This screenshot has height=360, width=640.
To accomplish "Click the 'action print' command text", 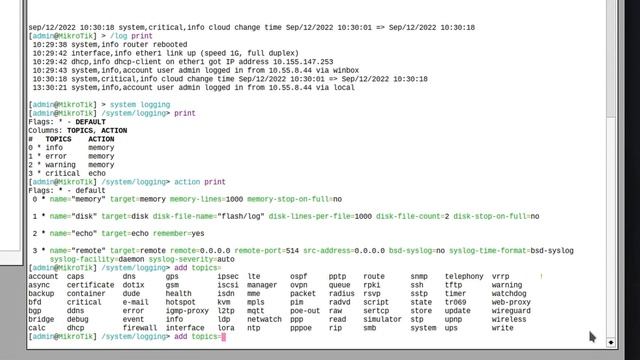I will (x=200, y=182).
